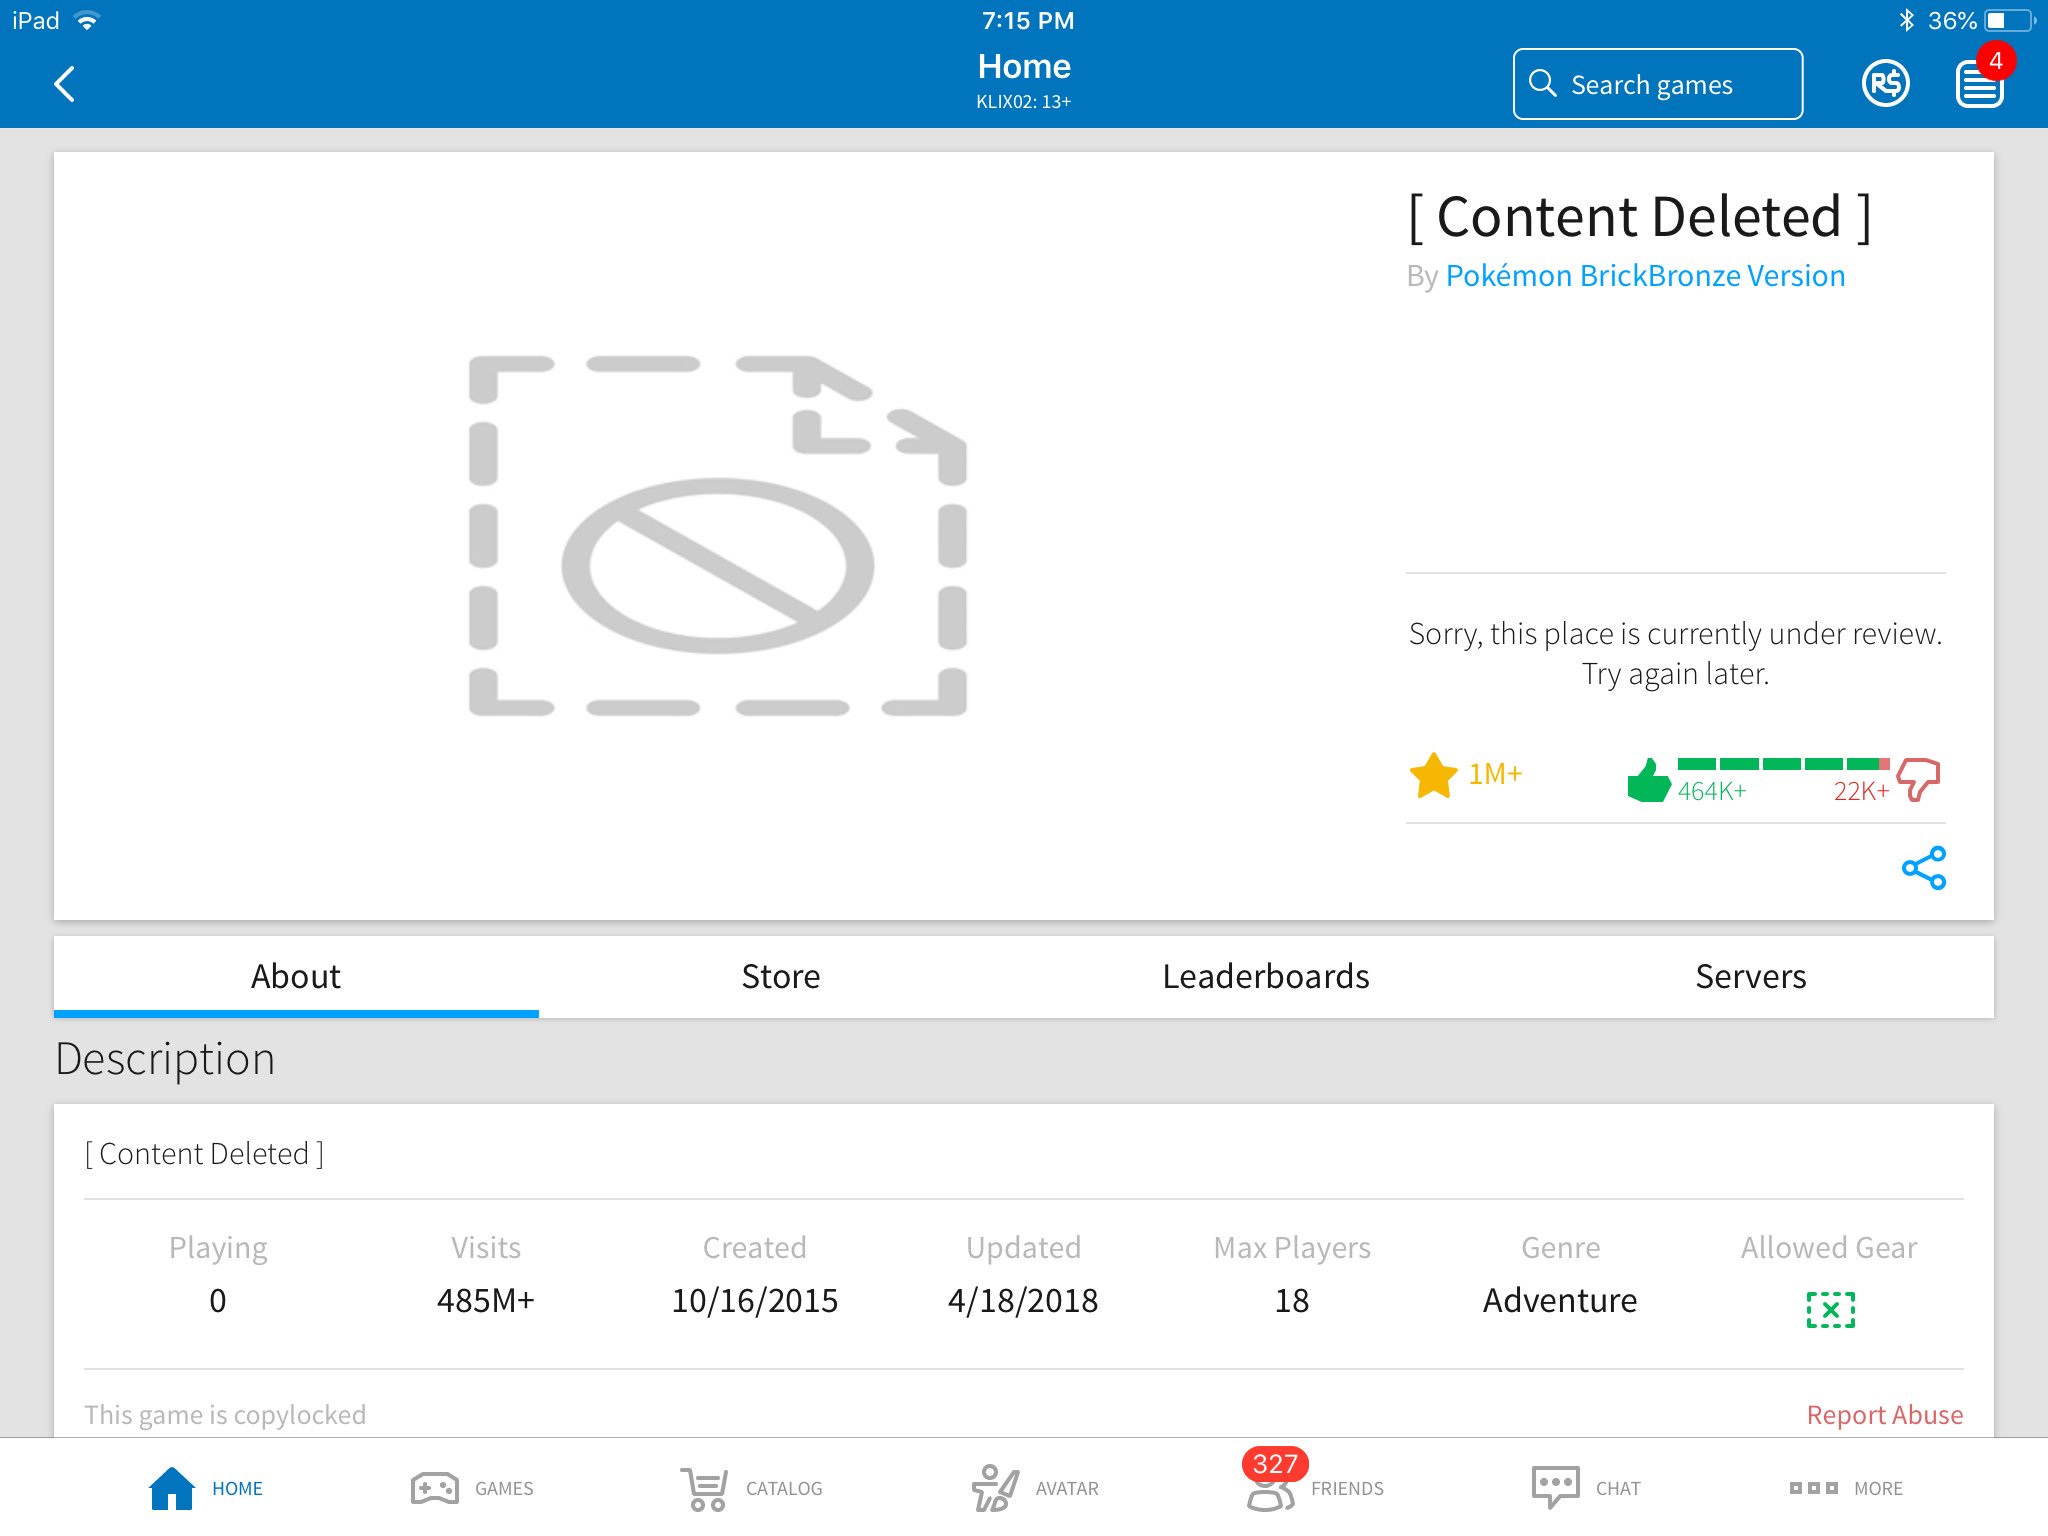Screen dimensions: 2048x1536
Task: Click the '[ Content Deleted ]' description text
Action: 204,1154
